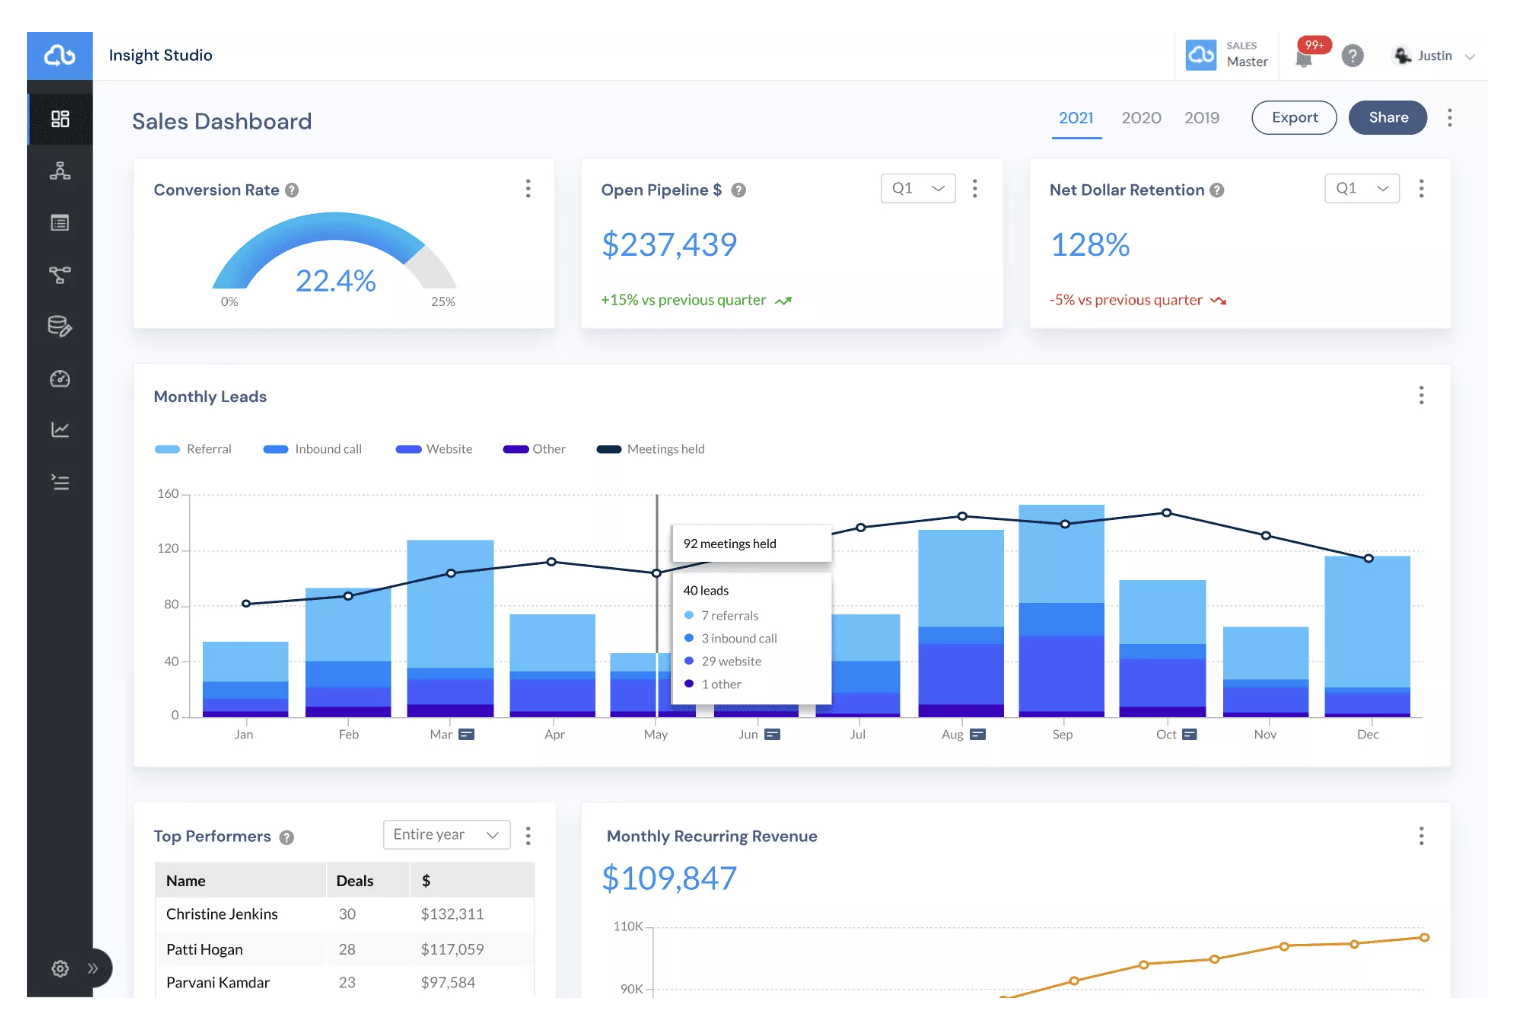
Task: Switch to the 2020 tab
Action: point(1141,118)
